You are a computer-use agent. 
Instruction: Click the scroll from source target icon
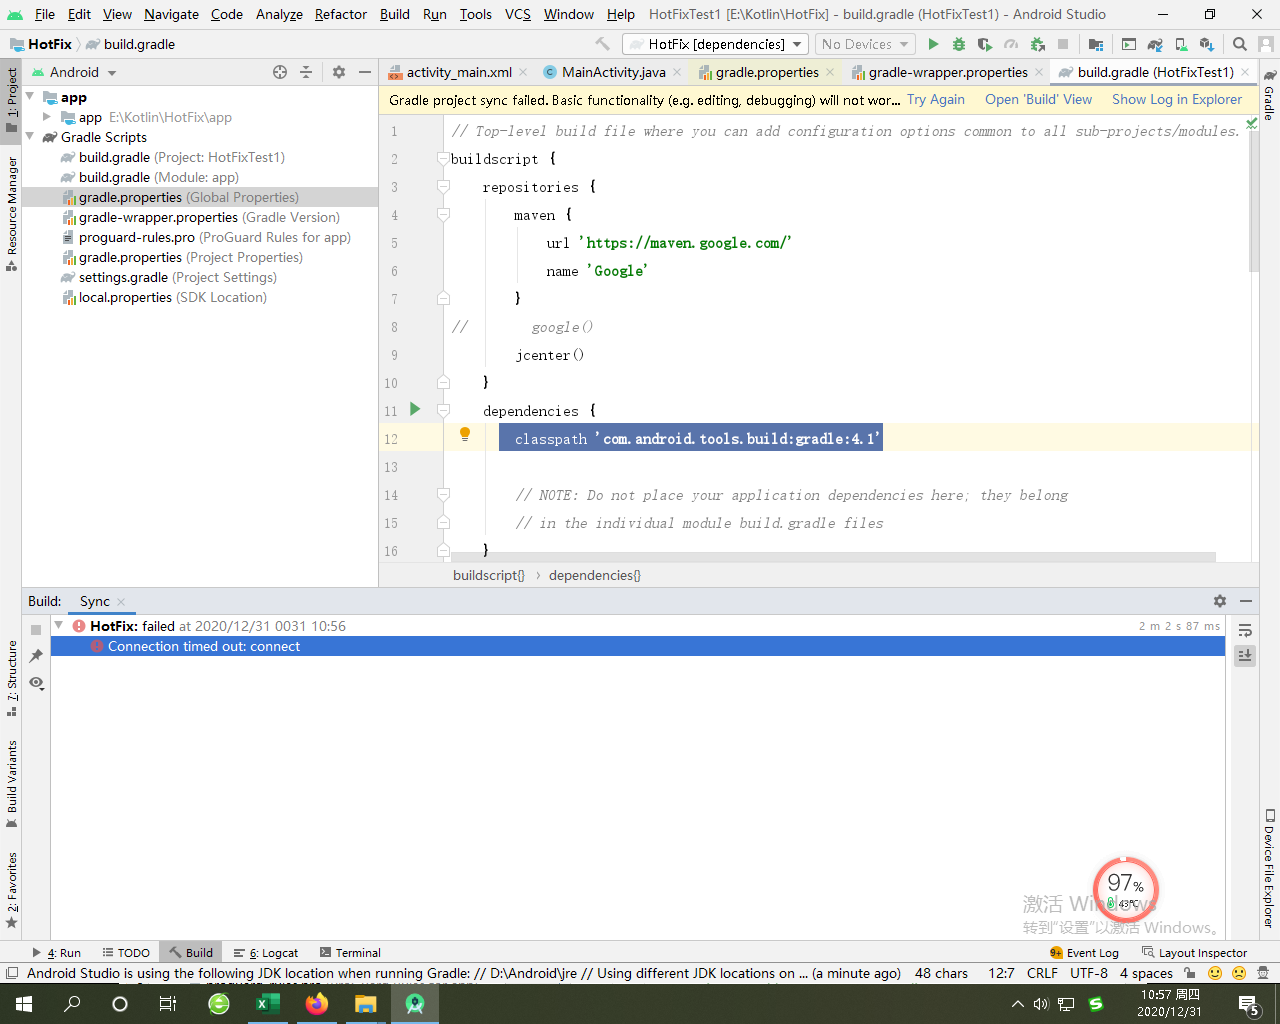280,72
